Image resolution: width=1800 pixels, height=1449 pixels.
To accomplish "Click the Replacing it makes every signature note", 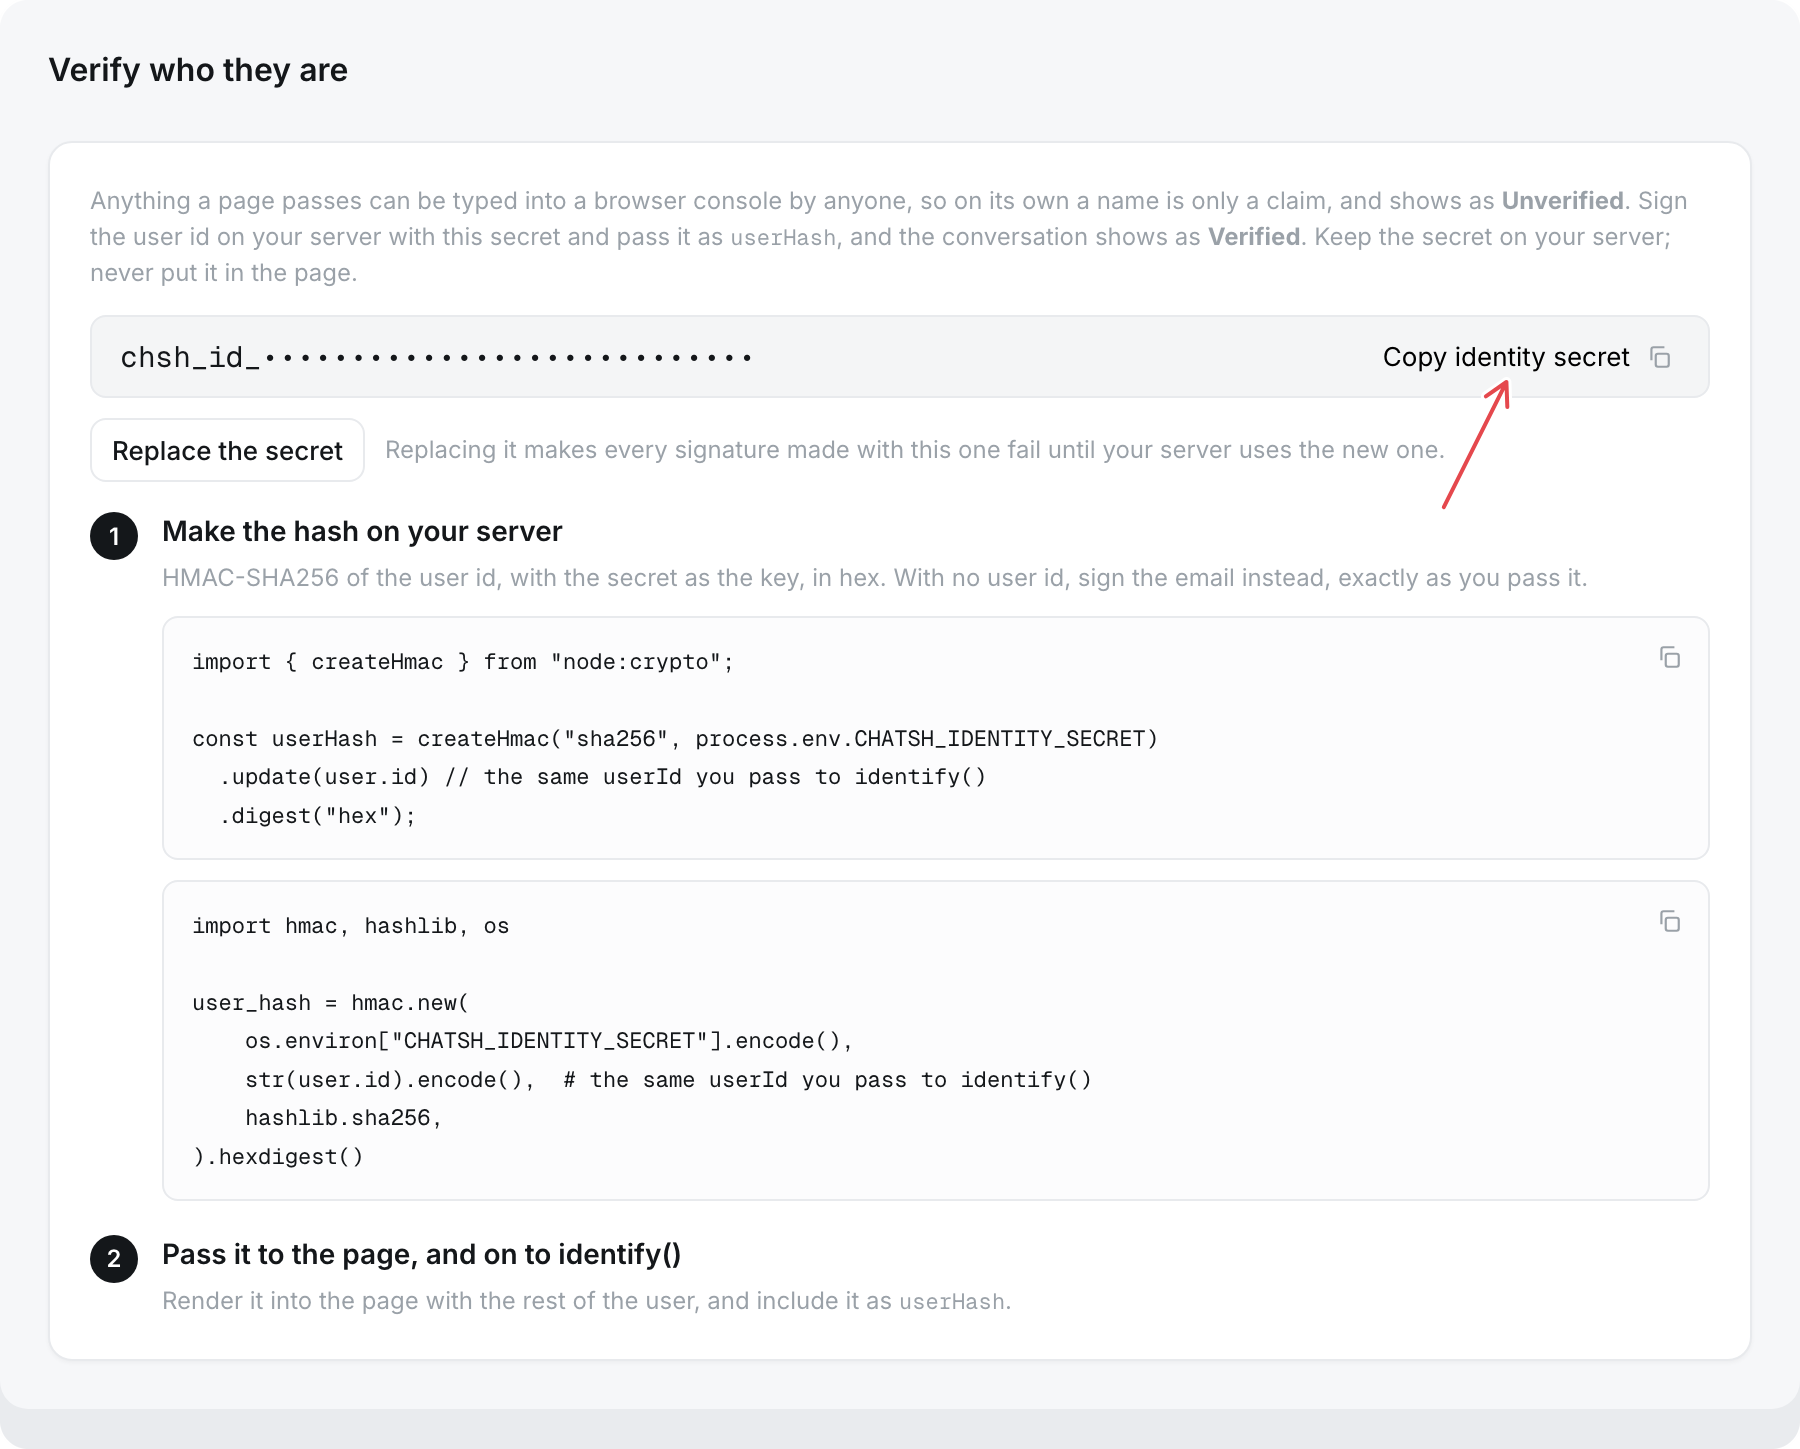I will point(915,450).
